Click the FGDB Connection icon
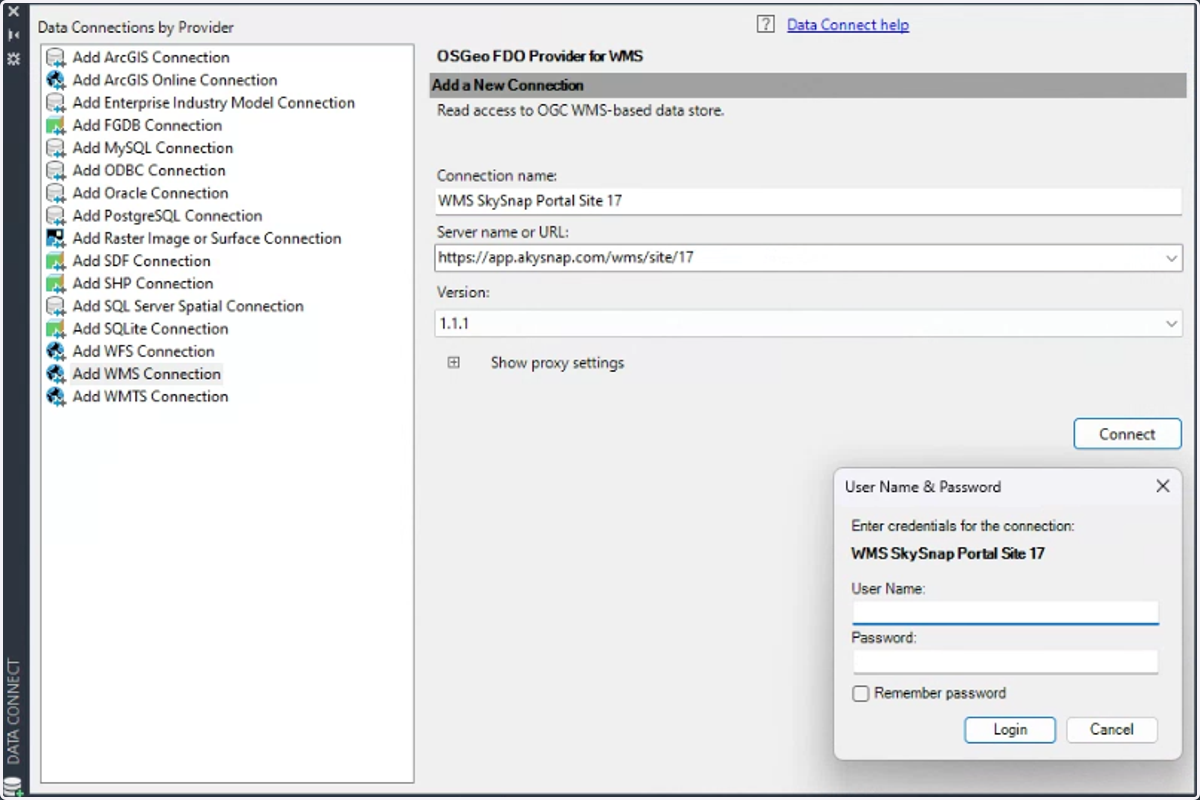The height and width of the screenshot is (800, 1200). (56, 126)
